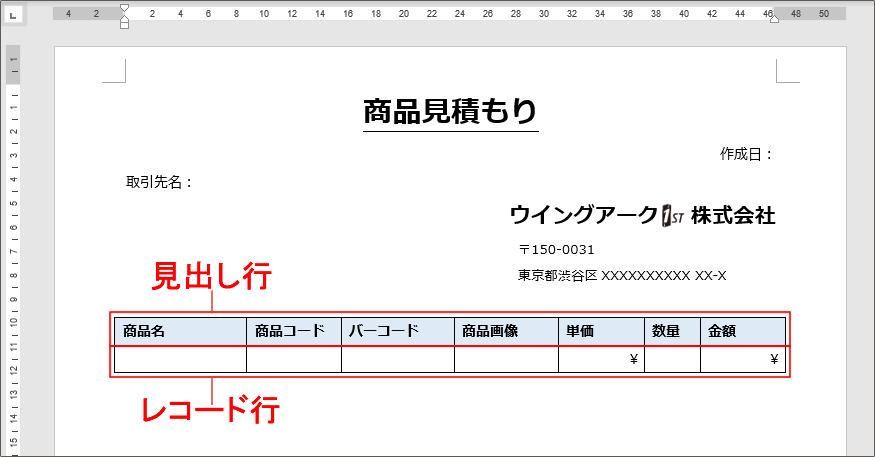Click the バーコード header cell

pyautogui.click(x=398, y=331)
